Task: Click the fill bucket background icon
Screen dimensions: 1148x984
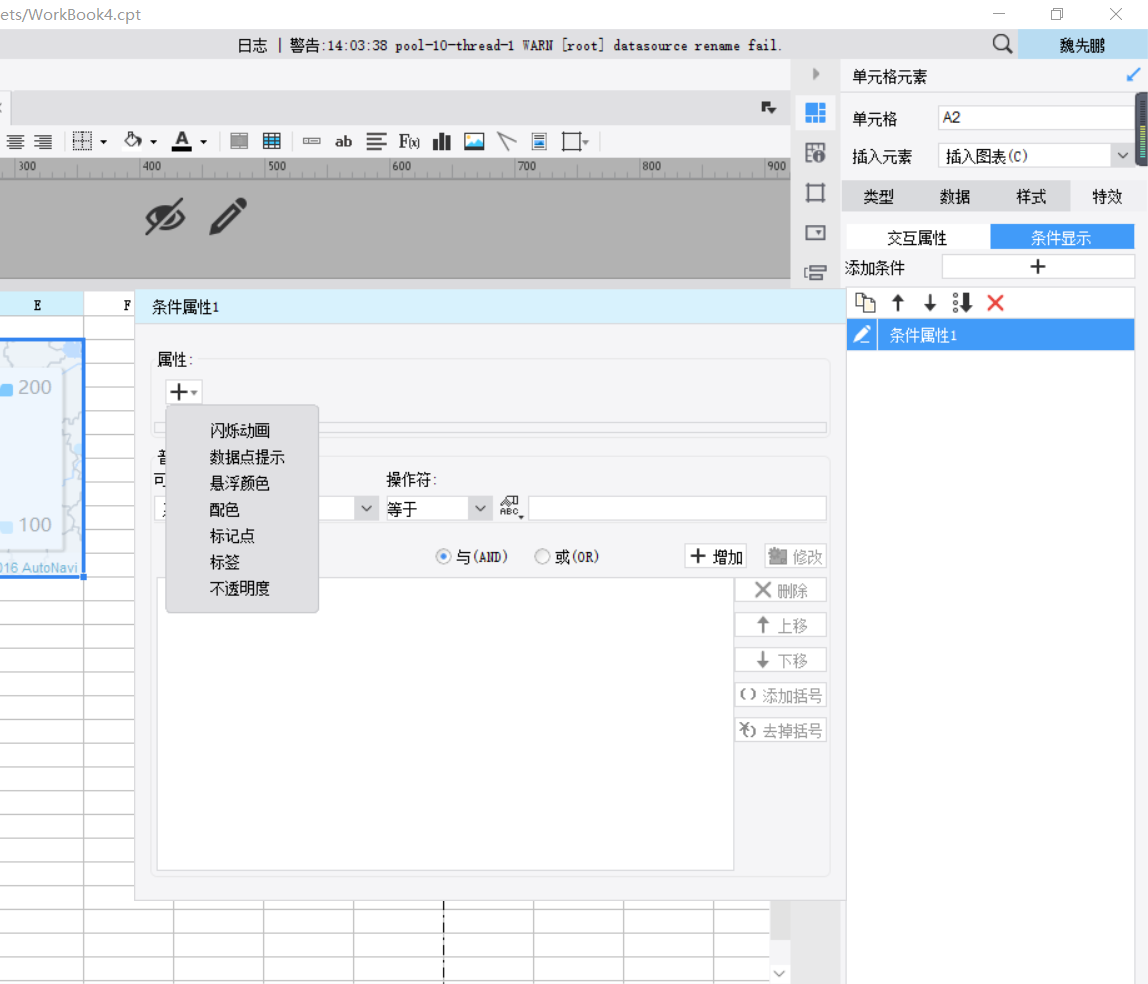Action: [x=133, y=140]
